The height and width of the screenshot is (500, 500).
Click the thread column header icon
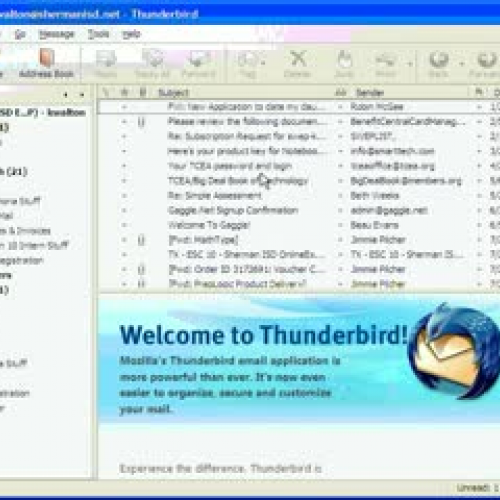[x=106, y=92]
